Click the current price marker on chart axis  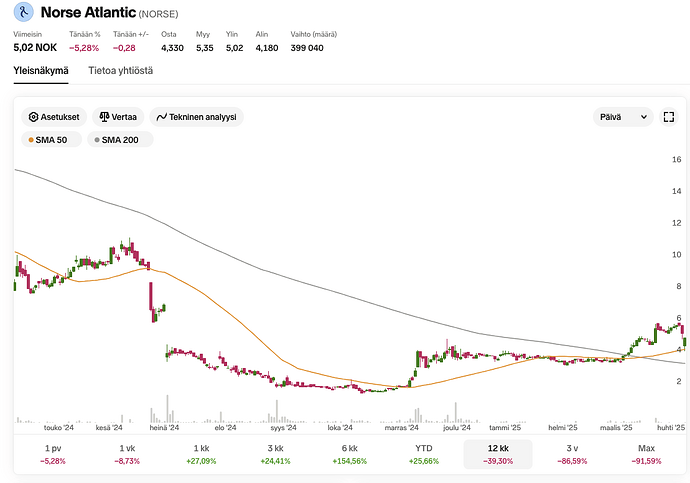681,349
